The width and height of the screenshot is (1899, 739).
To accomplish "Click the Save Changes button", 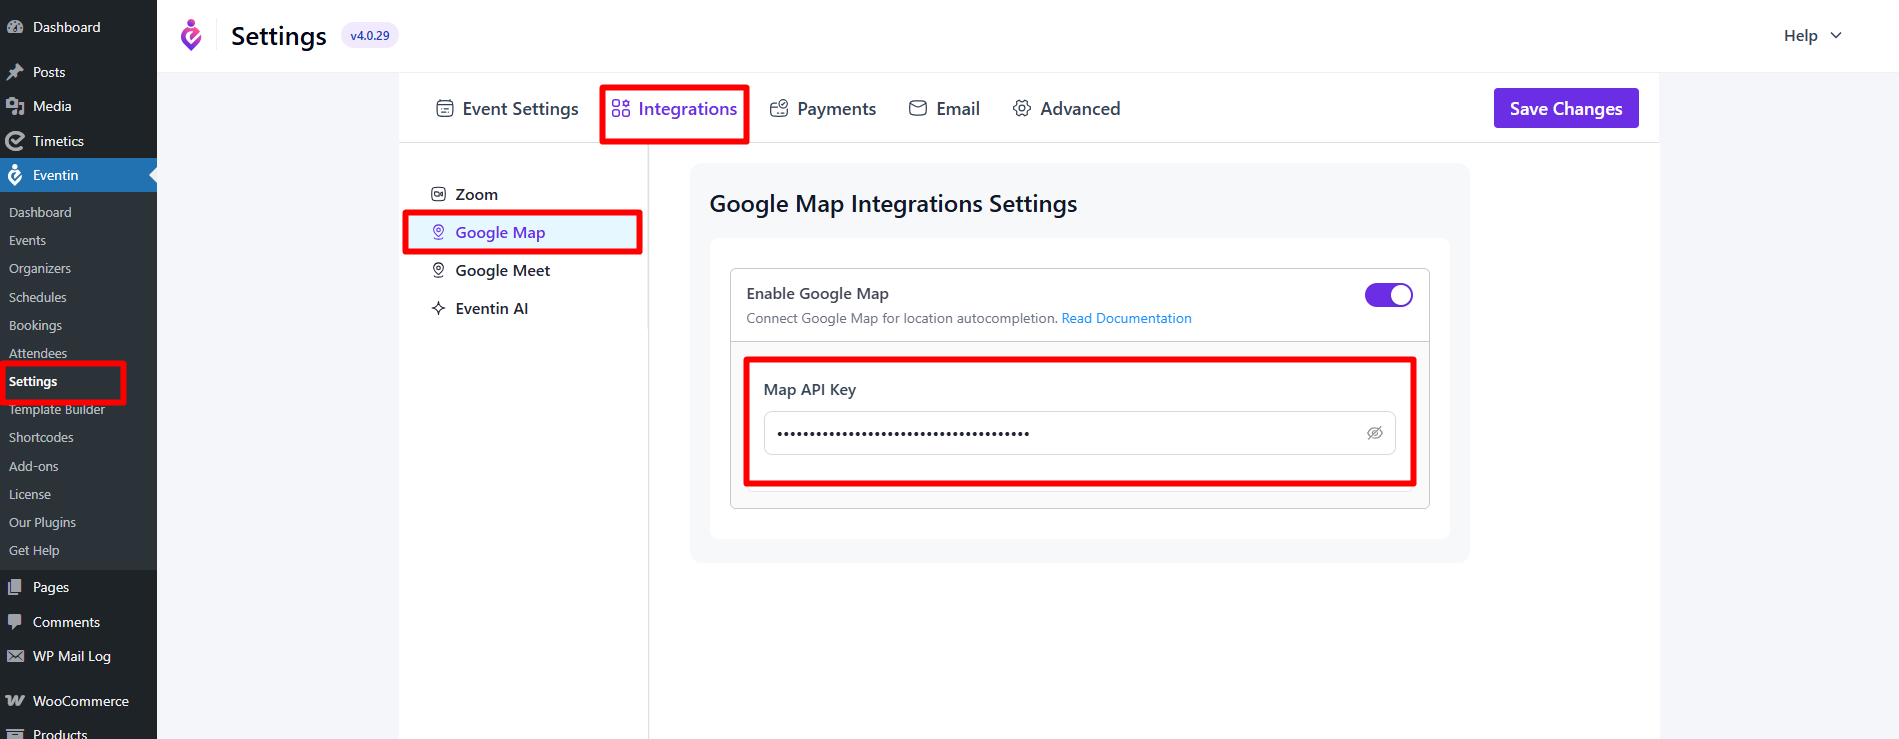I will pyautogui.click(x=1566, y=108).
